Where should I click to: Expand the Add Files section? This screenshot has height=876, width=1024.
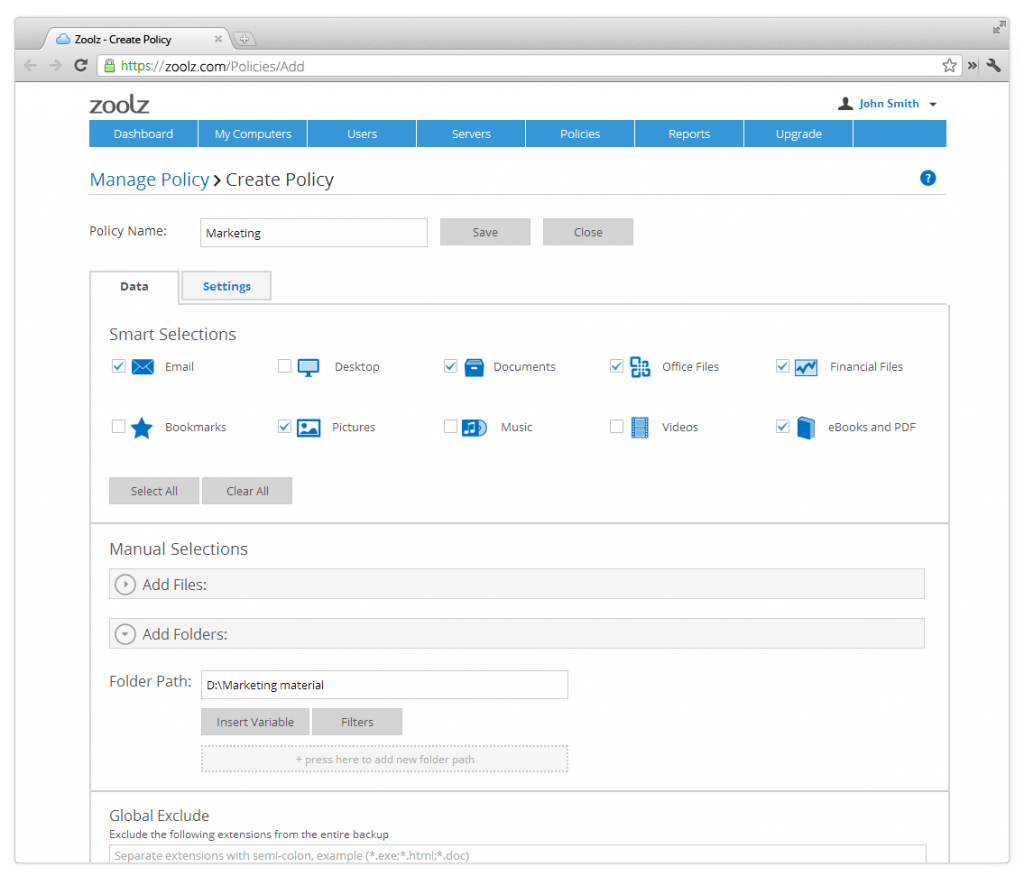(x=125, y=584)
